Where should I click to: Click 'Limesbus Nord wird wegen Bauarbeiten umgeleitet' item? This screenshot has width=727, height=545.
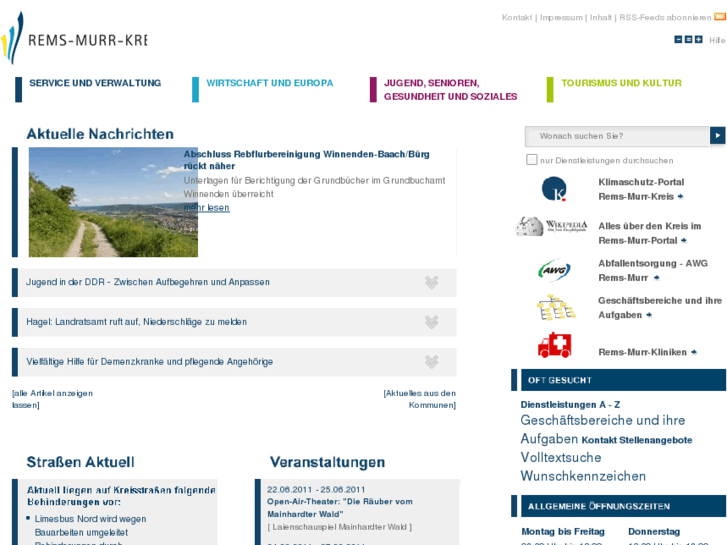[90, 526]
